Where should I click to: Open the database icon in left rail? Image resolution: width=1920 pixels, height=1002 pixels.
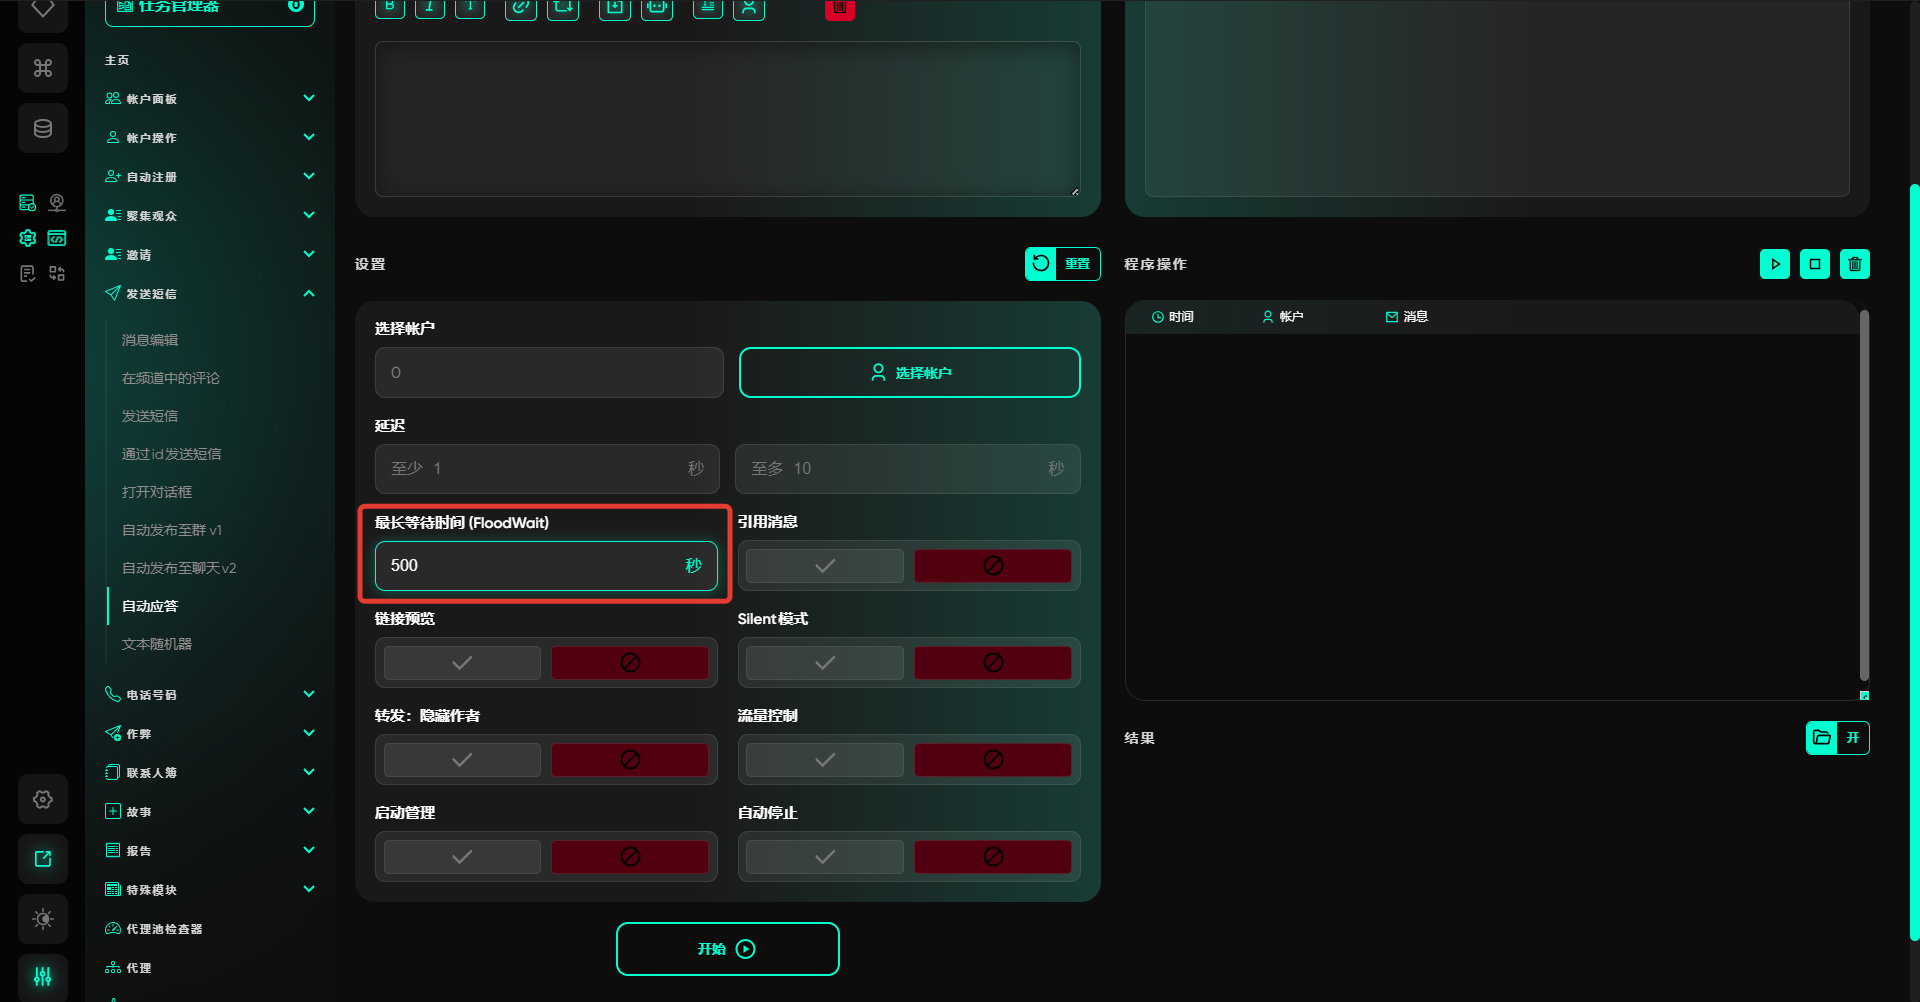tap(43, 128)
